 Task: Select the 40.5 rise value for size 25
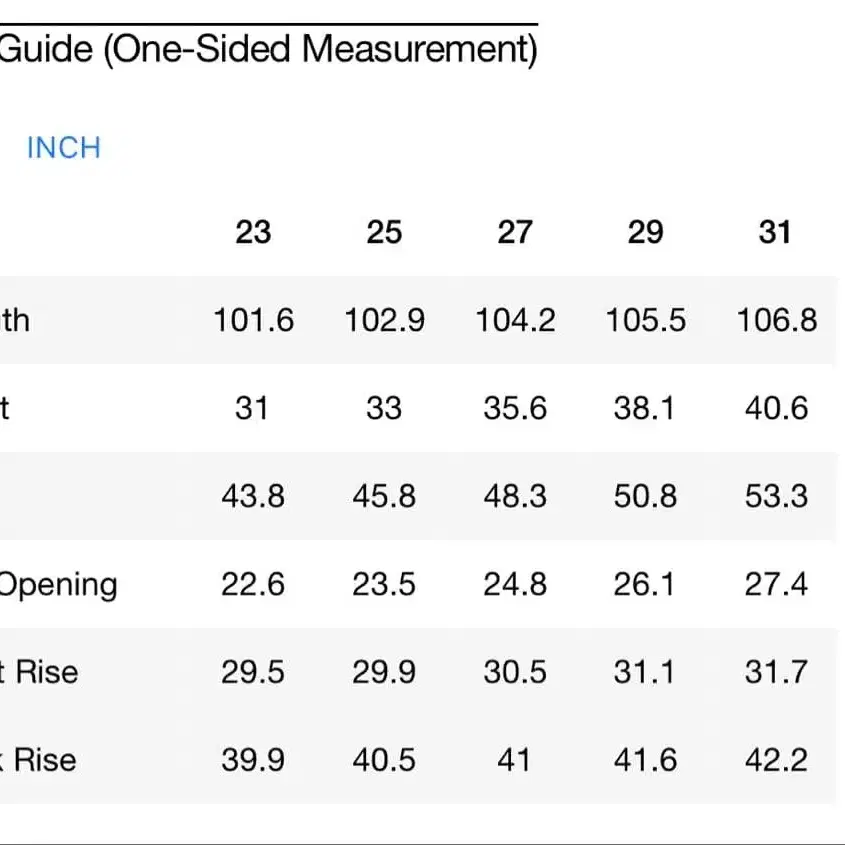[384, 760]
